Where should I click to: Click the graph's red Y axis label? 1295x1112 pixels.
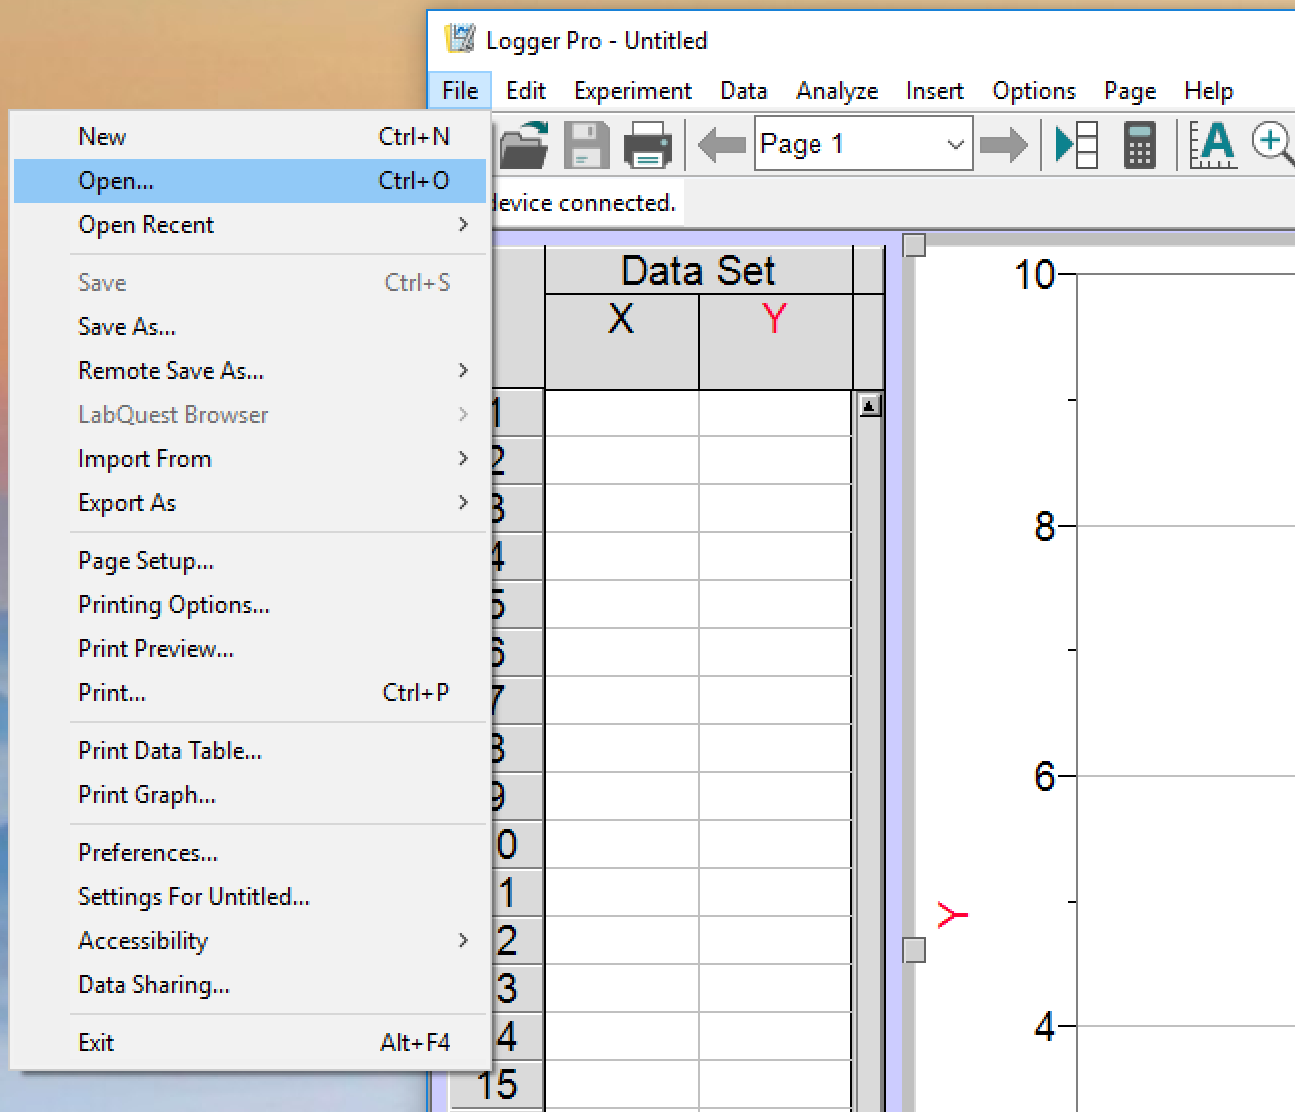coord(953,914)
